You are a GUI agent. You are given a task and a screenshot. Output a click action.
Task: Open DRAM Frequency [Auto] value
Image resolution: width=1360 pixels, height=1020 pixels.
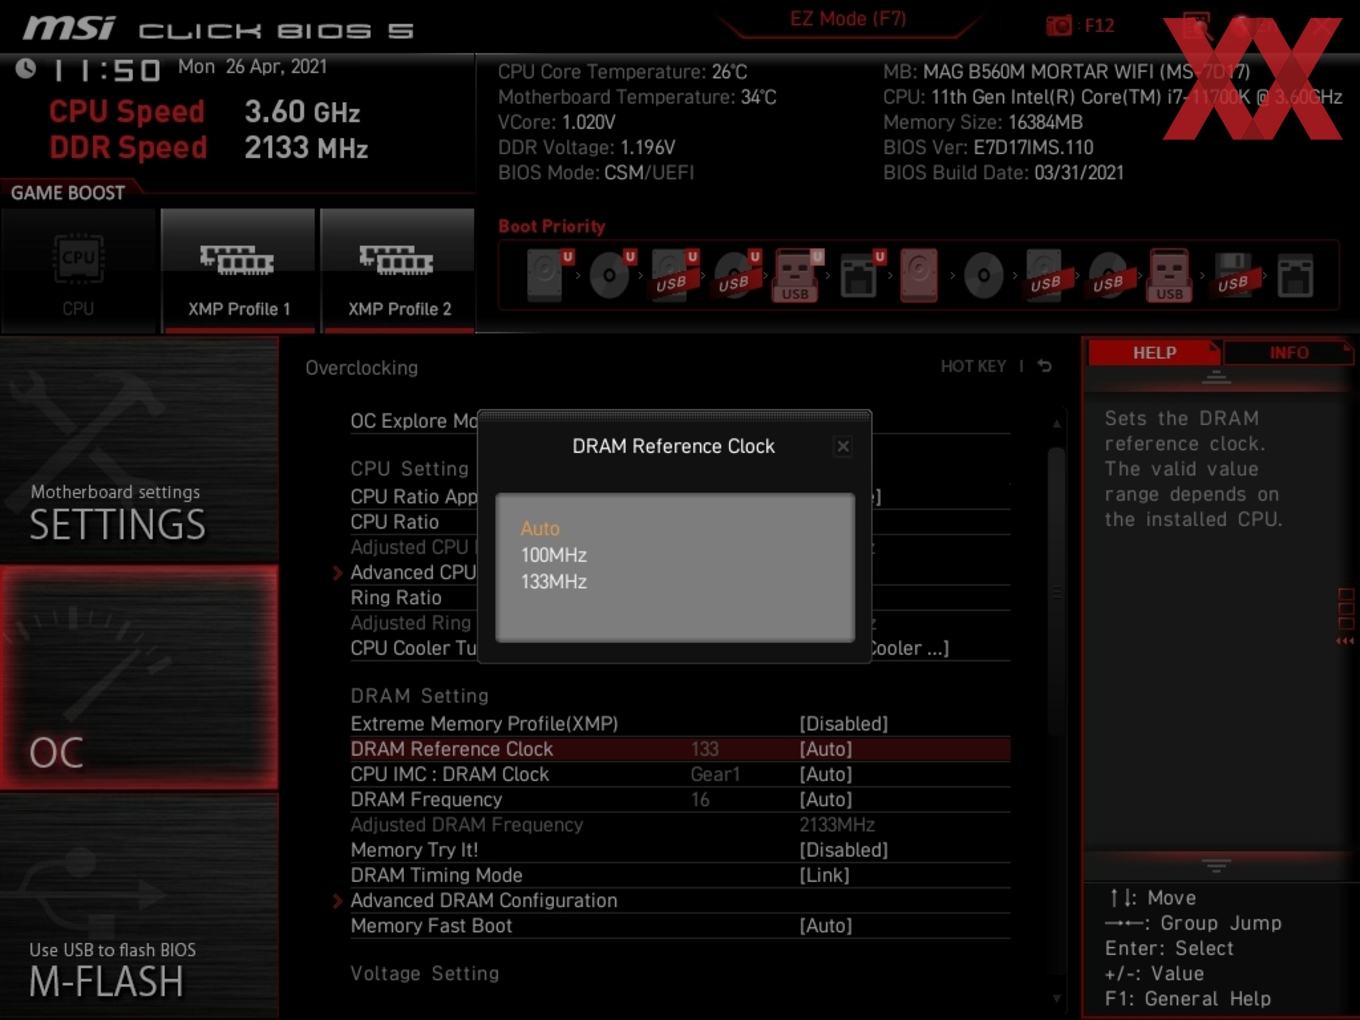point(825,799)
